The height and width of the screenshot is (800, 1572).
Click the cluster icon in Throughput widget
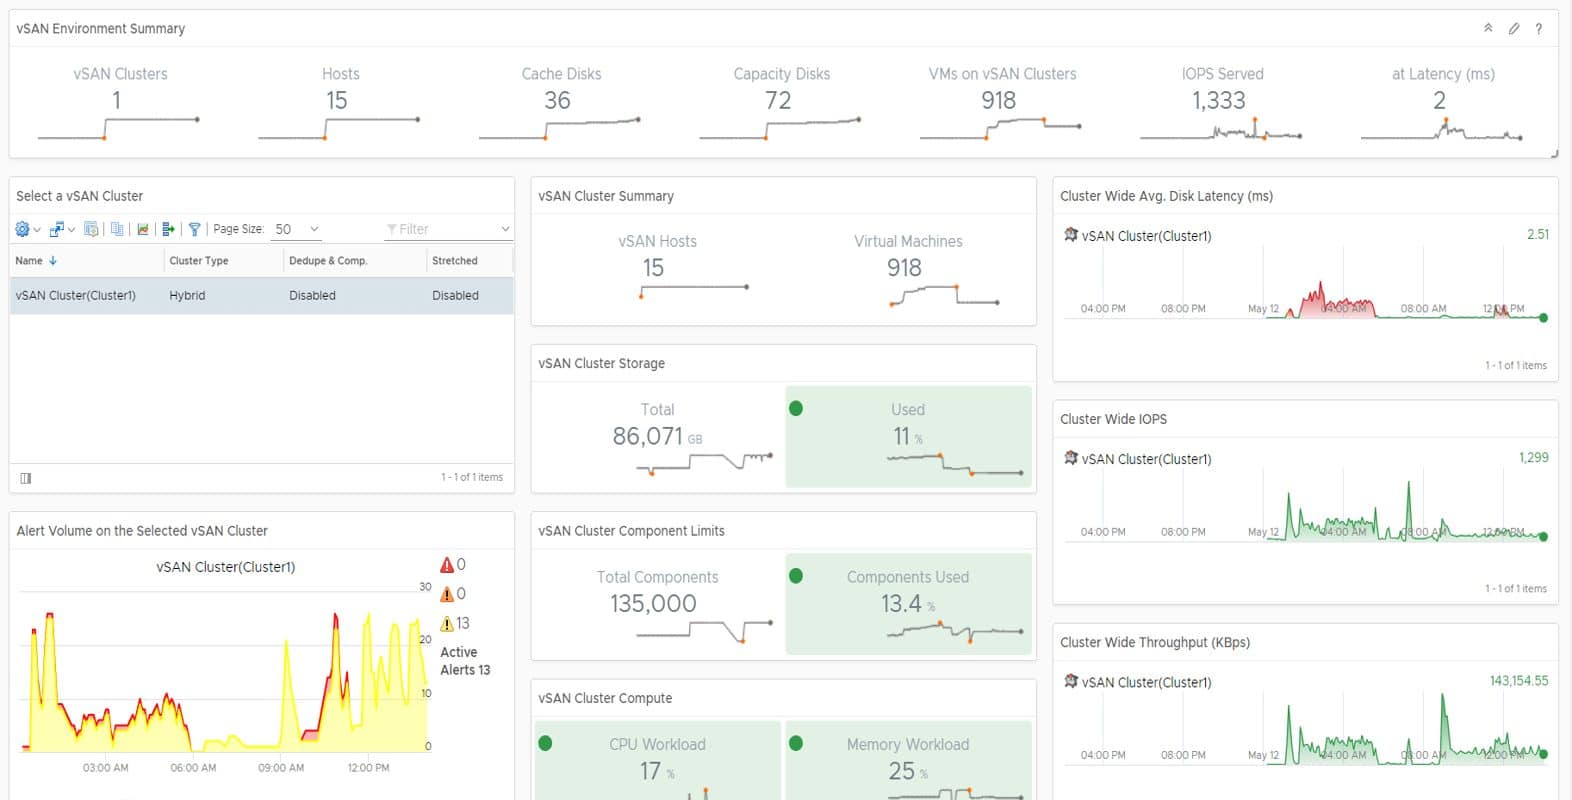tap(1071, 681)
